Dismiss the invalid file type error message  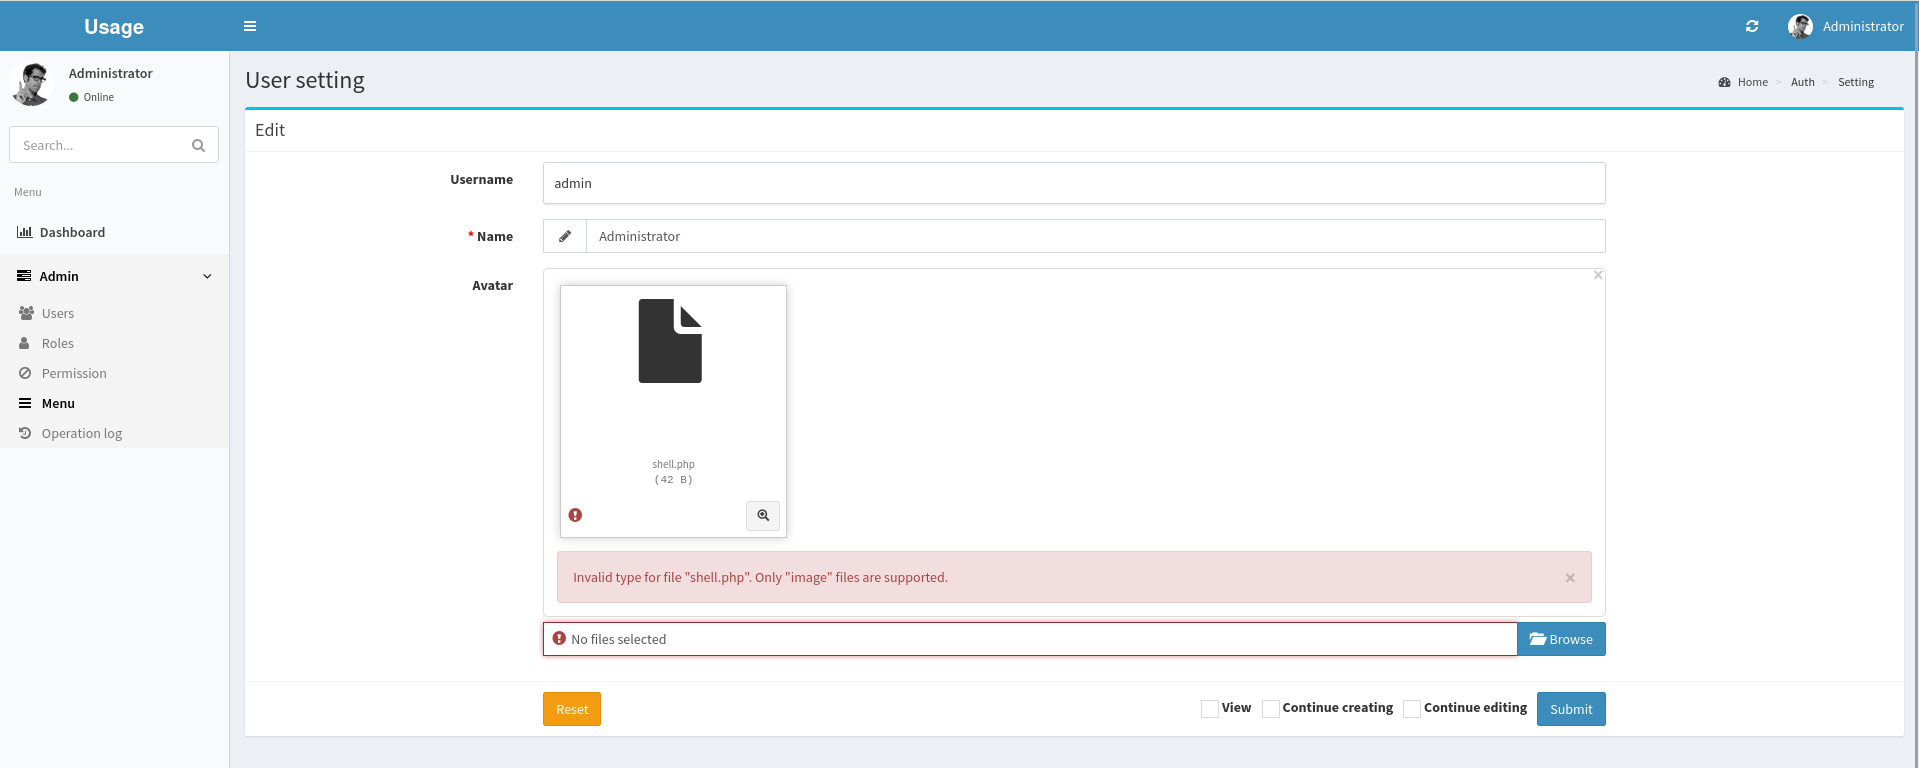(x=1570, y=578)
